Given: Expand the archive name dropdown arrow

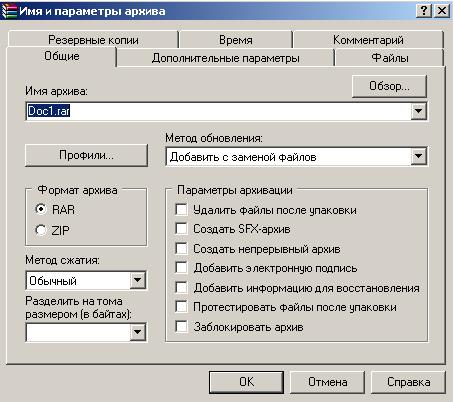Looking at the screenshot, I should pyautogui.click(x=418, y=111).
